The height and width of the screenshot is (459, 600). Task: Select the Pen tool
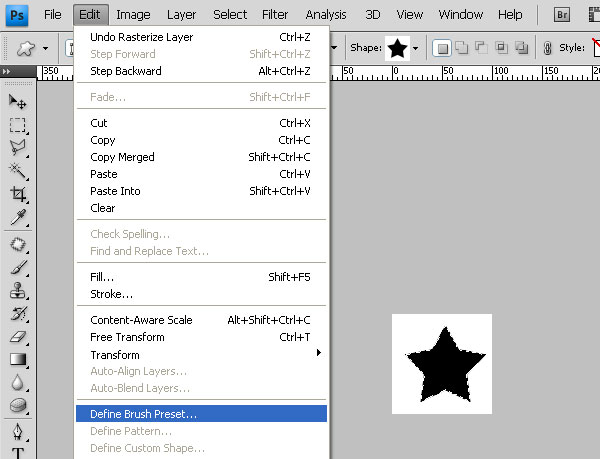point(18,432)
